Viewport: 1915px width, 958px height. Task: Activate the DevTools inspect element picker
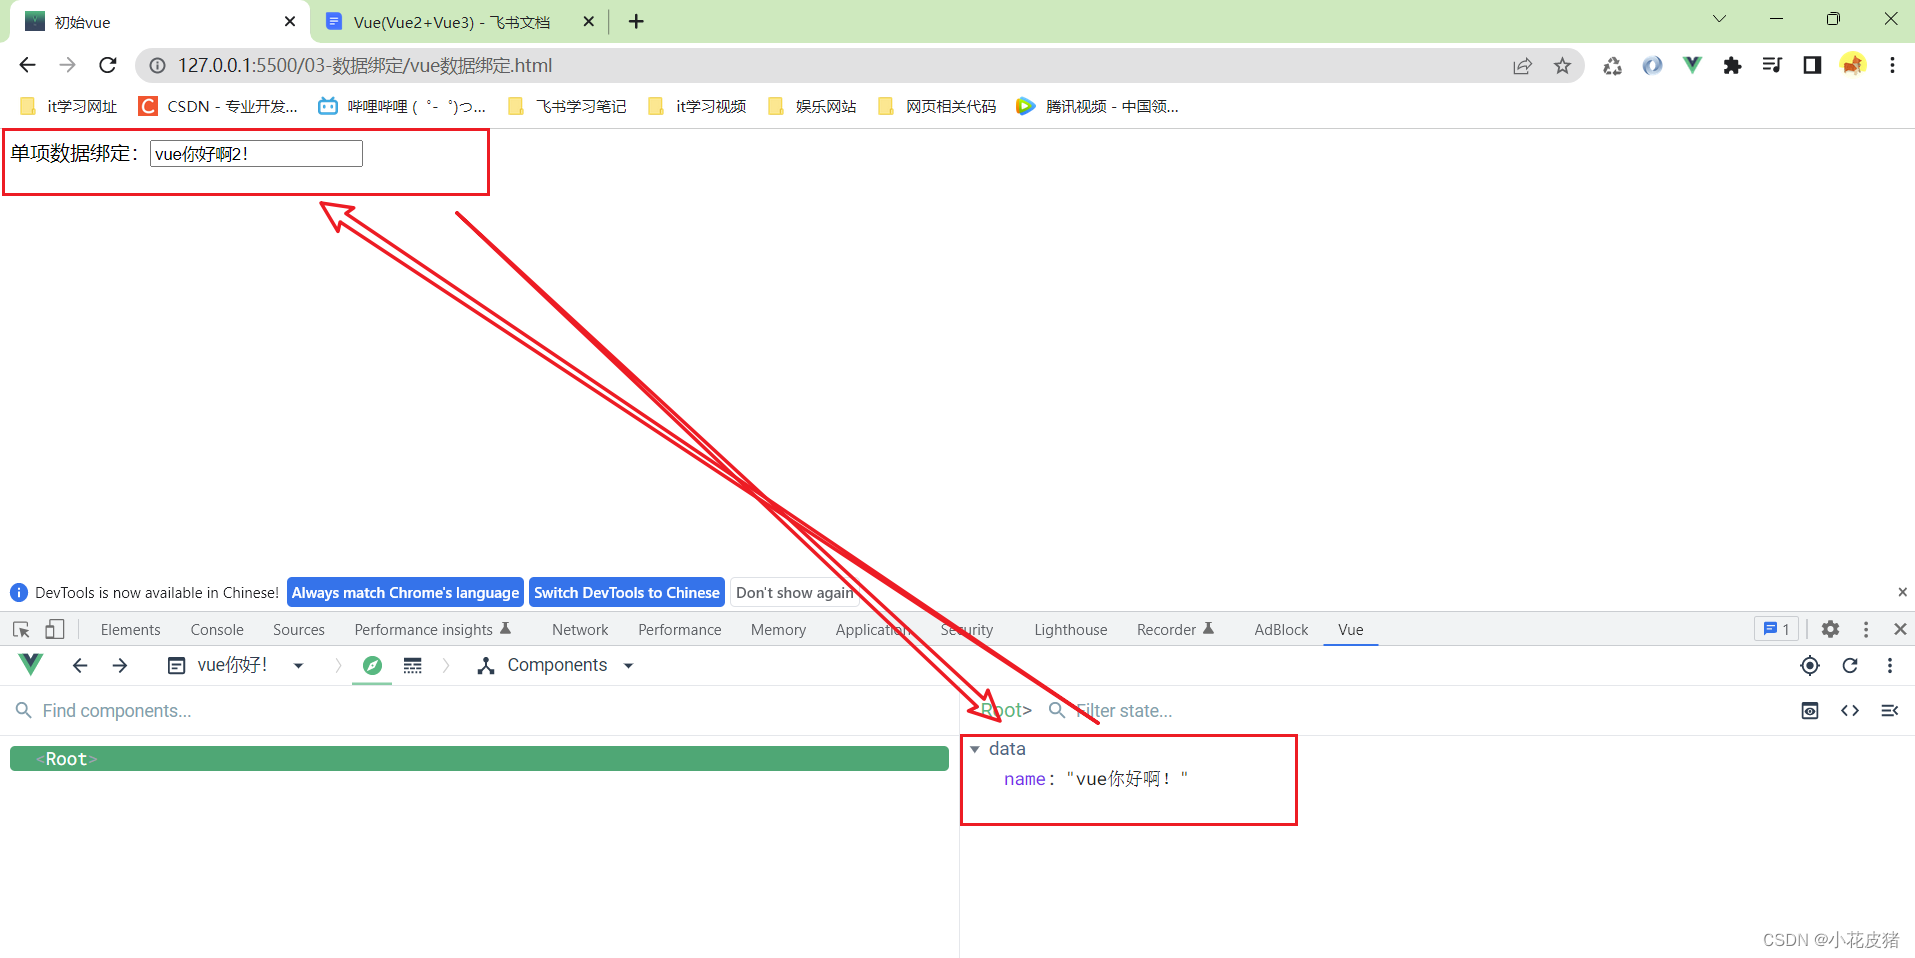pyautogui.click(x=21, y=629)
